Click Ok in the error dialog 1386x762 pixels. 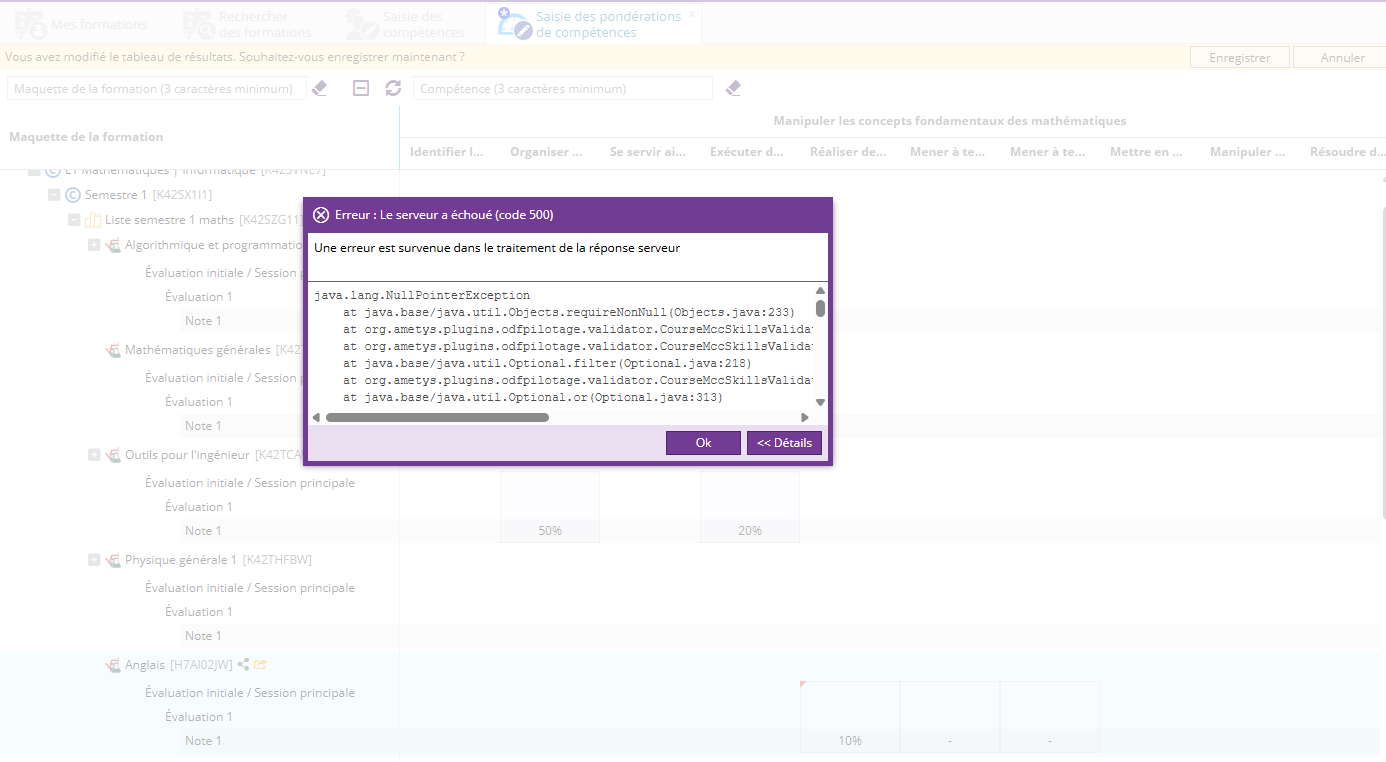click(703, 443)
